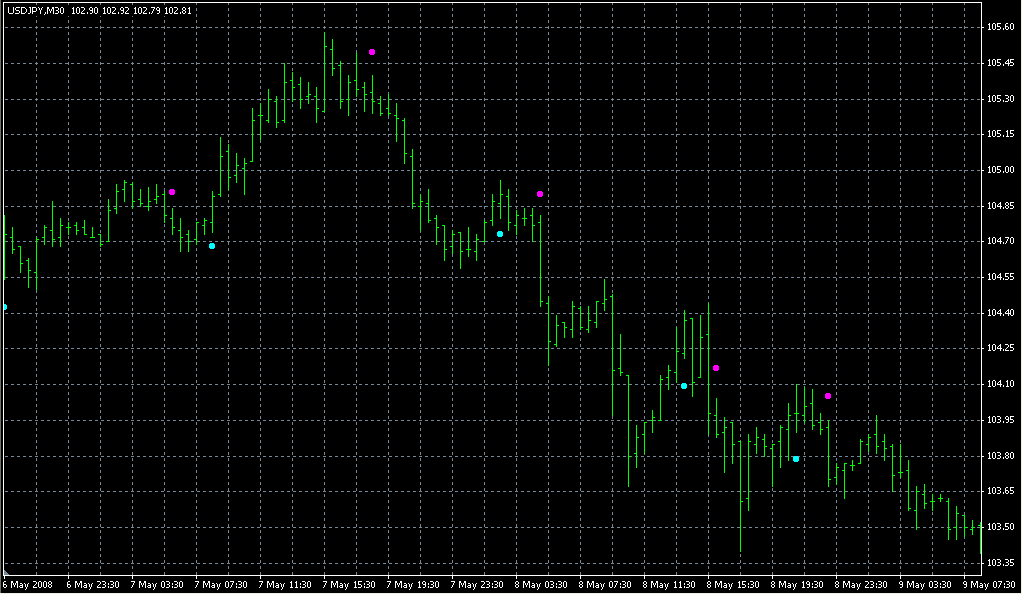Select the lowest magenta signal dot
Image resolution: width=1024 pixels, height=594 pixels.
click(828, 396)
